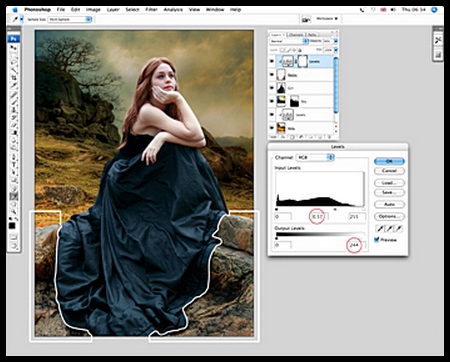
Task: Select the Zoom tool in toolbox
Action: click(x=14, y=211)
